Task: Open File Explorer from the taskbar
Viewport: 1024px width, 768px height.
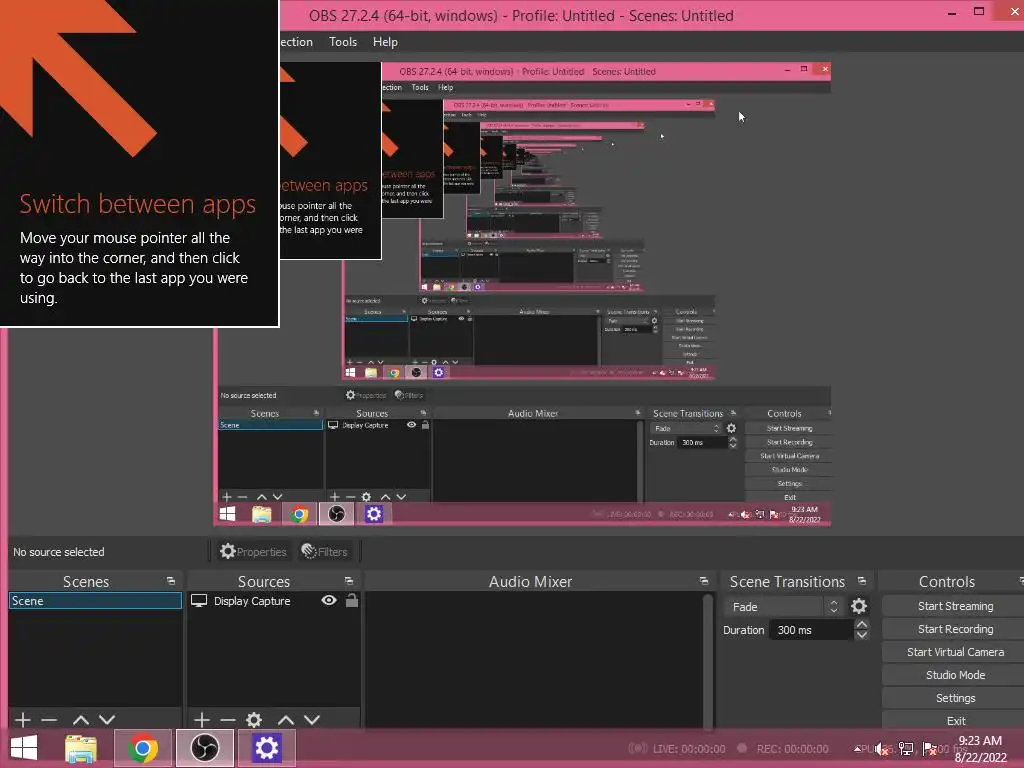Action: [x=81, y=748]
